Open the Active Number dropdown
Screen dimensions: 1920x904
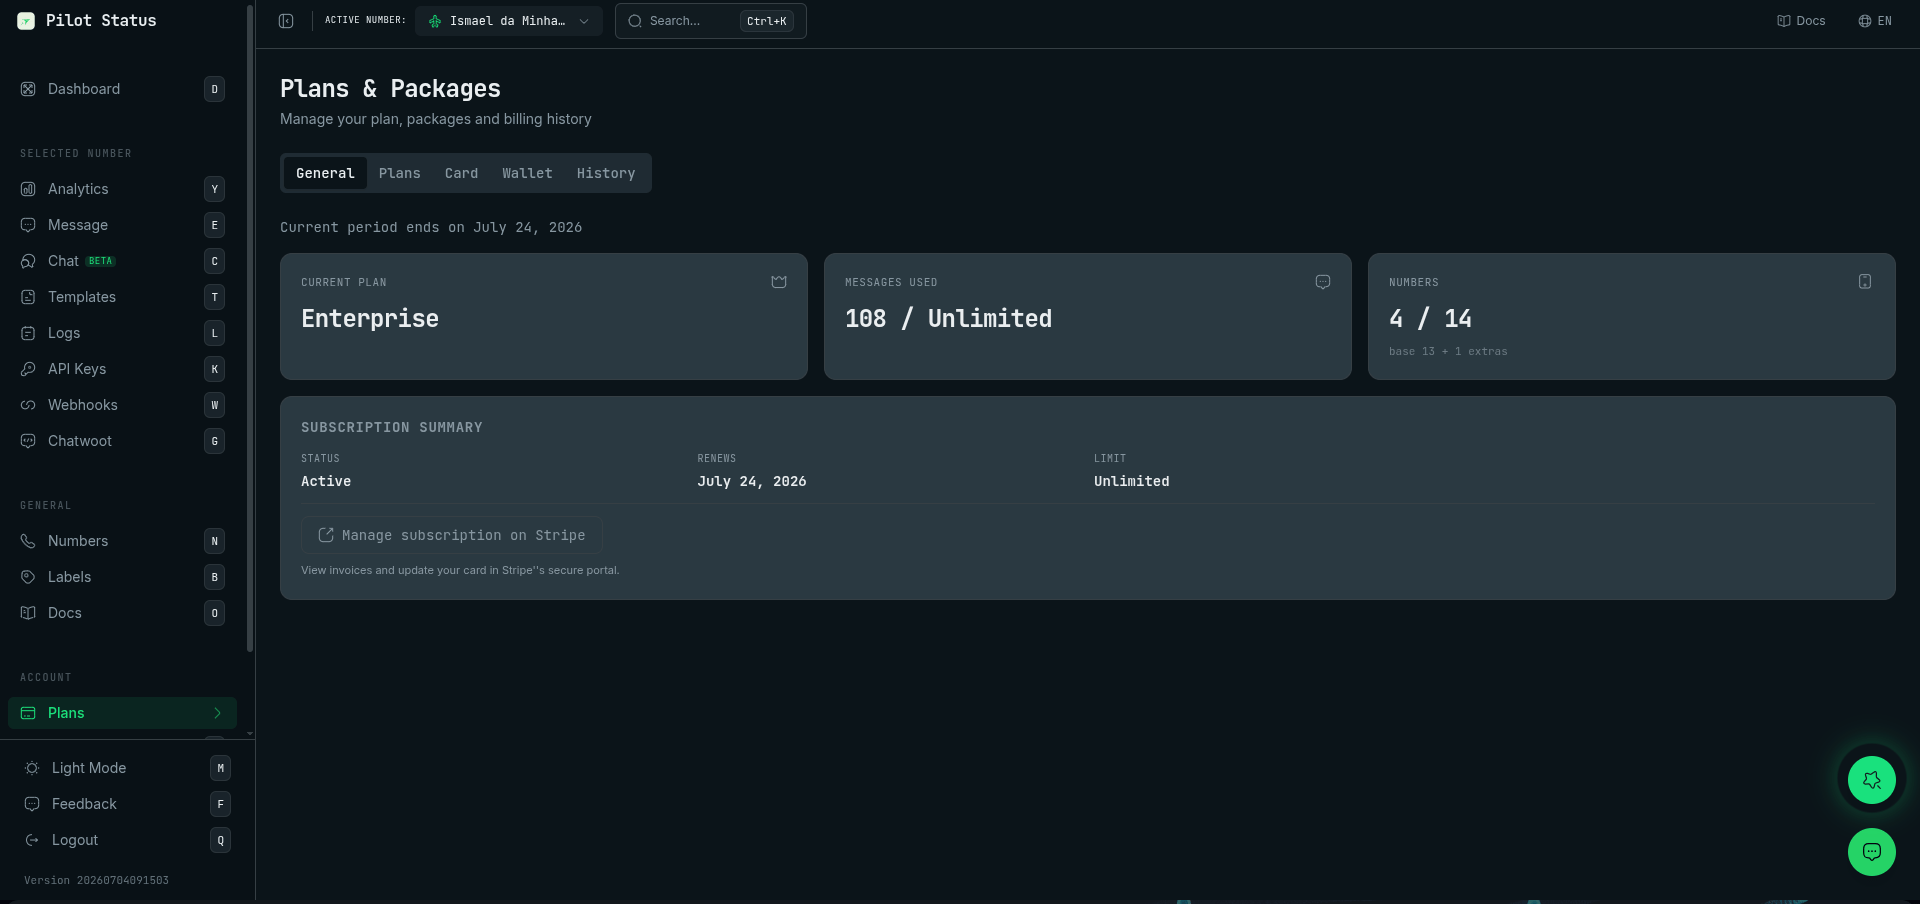509,21
